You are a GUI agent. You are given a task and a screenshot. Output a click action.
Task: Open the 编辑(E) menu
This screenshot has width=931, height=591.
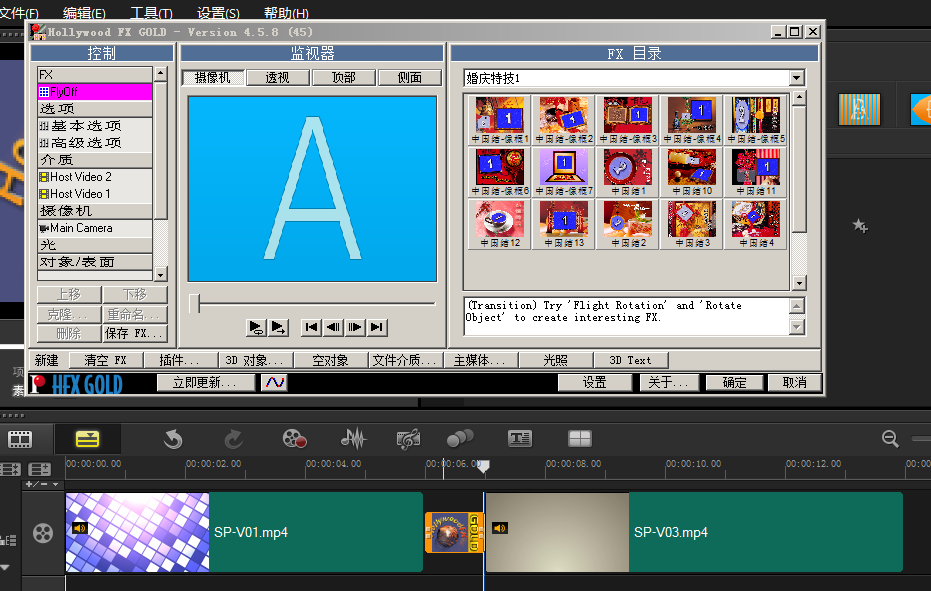(84, 12)
